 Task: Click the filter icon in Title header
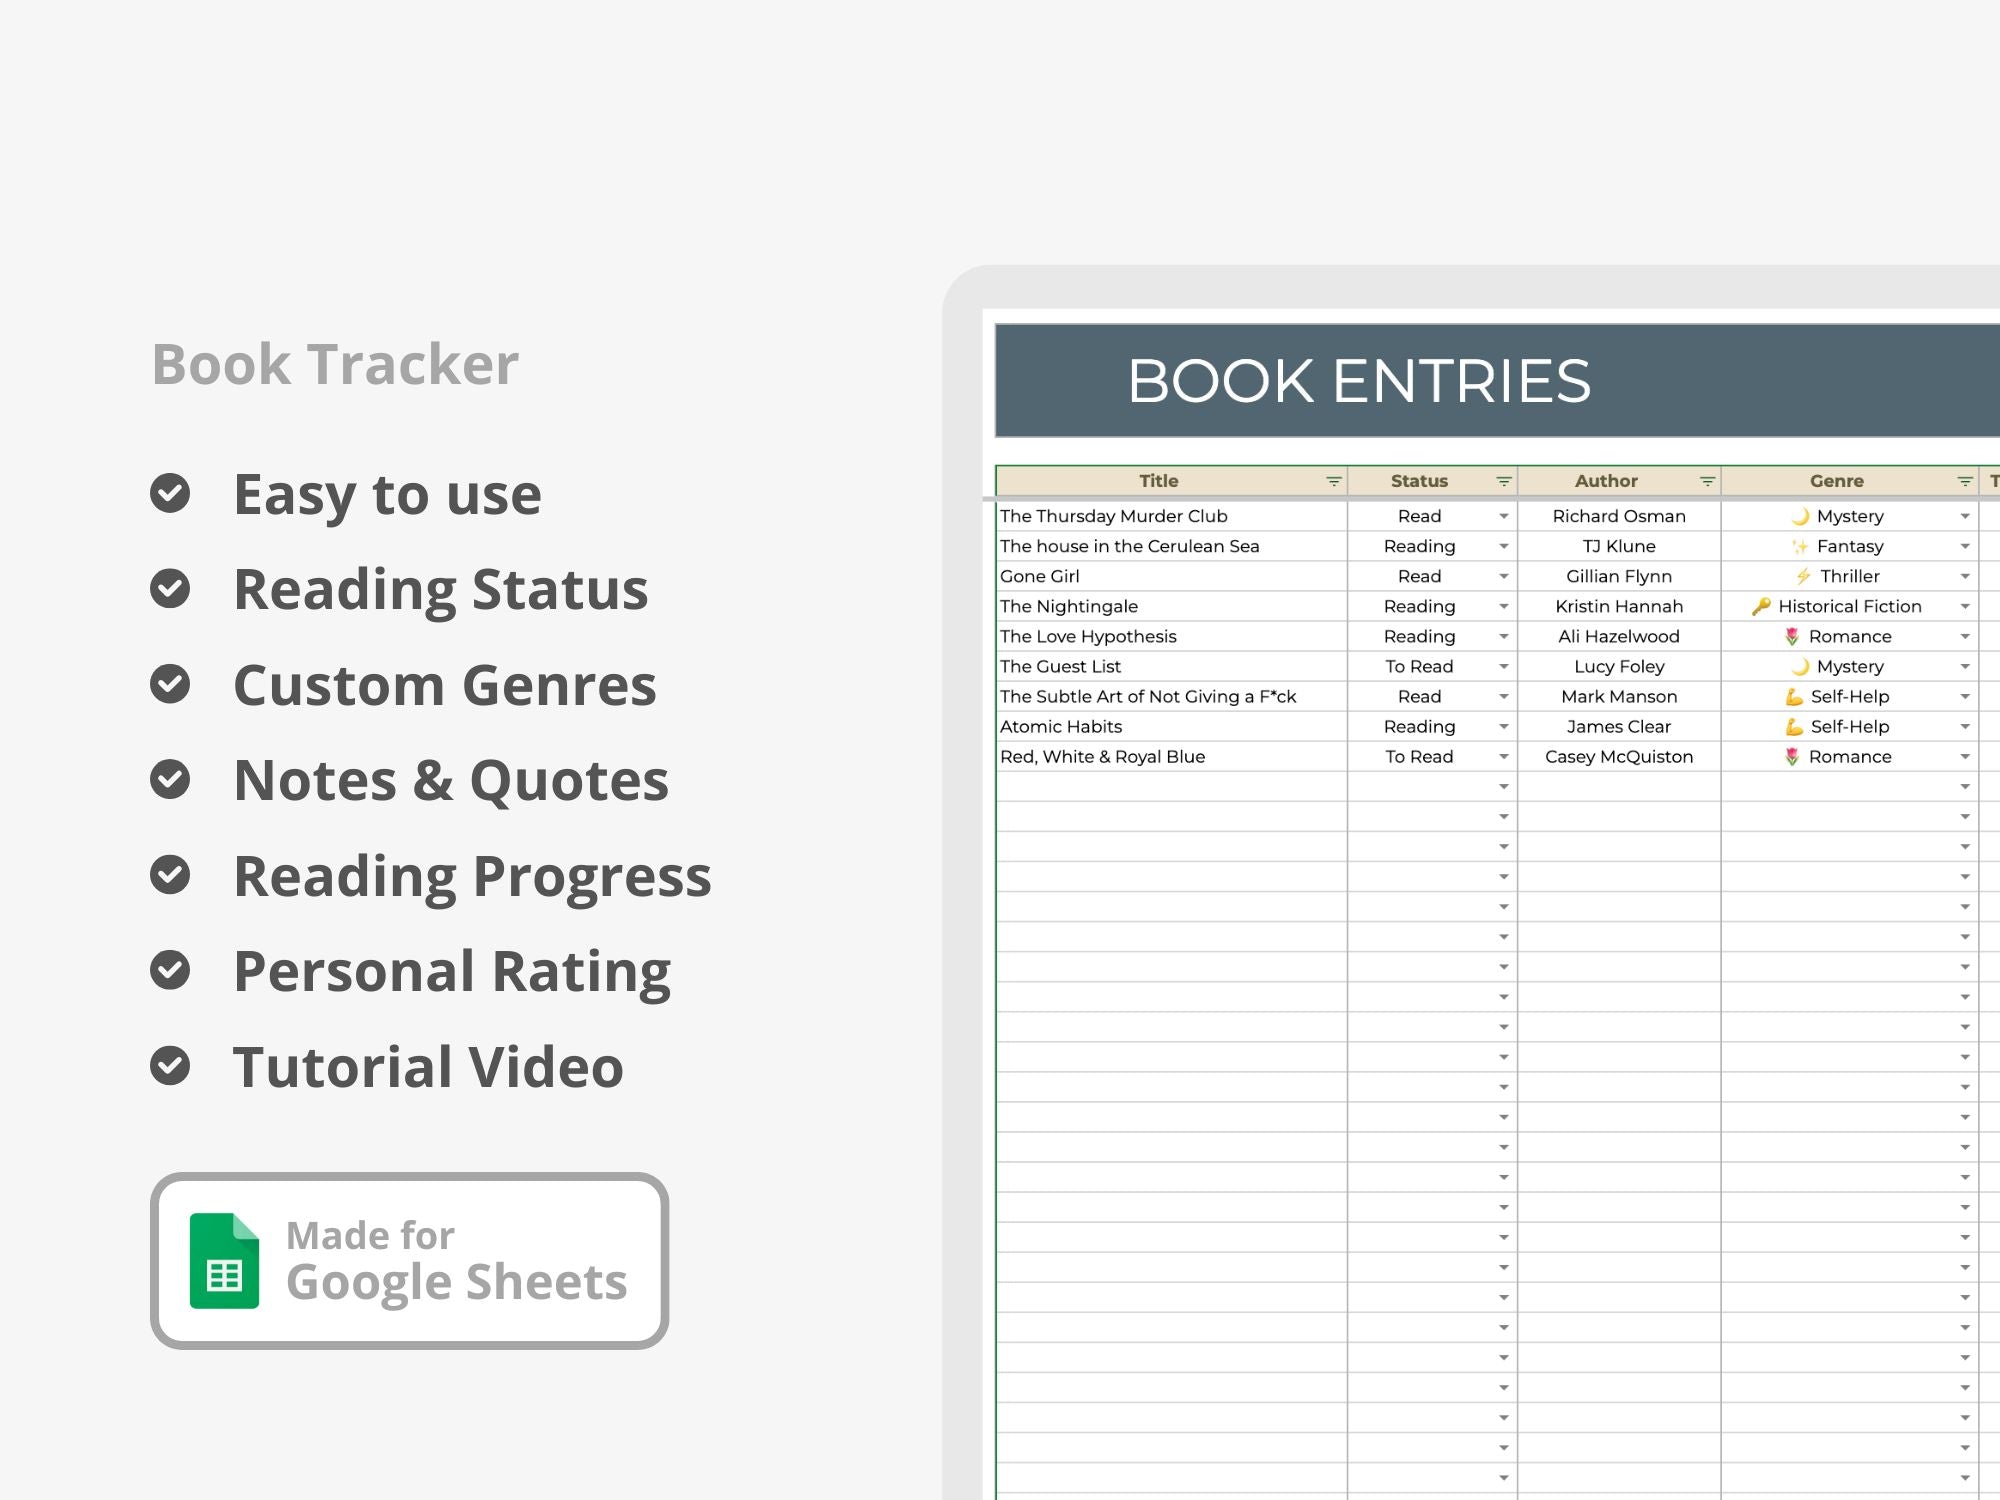tap(1333, 481)
